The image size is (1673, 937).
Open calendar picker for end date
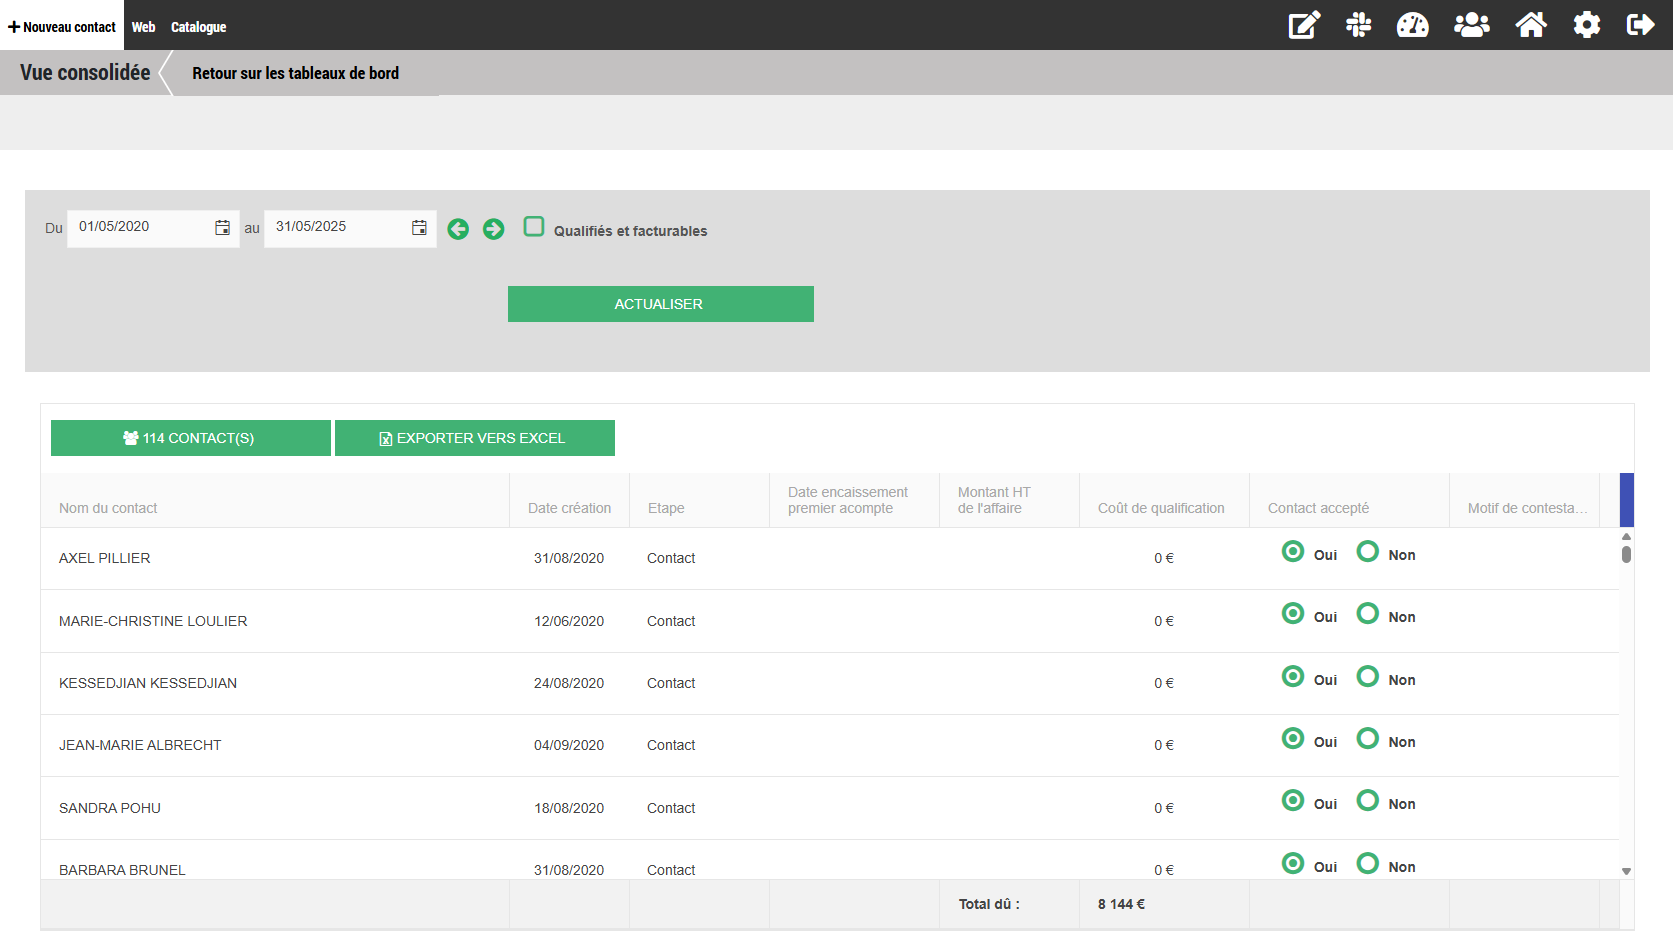pos(419,228)
